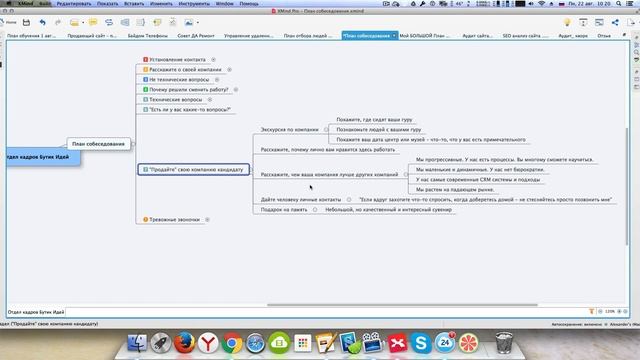Click the Boundary icon in the toolbar
Viewport: 640px width, 360px height.
pyautogui.click(x=125, y=22)
